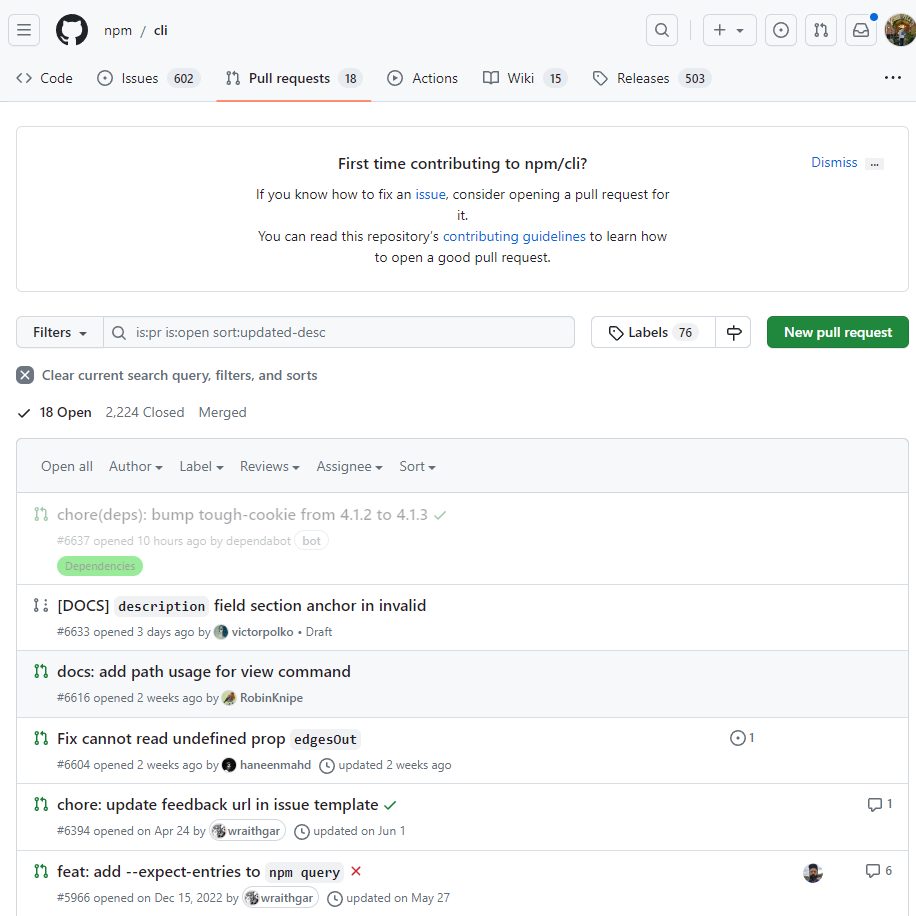Screen dimensions: 916x916
Task: Open docs: add path usage PR
Action: 203,672
